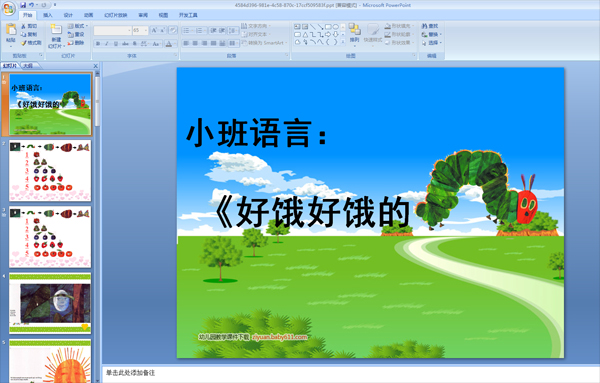The image size is (600, 383).
Task: Select the oval shape in shapes gallery
Action: click(x=336, y=27)
